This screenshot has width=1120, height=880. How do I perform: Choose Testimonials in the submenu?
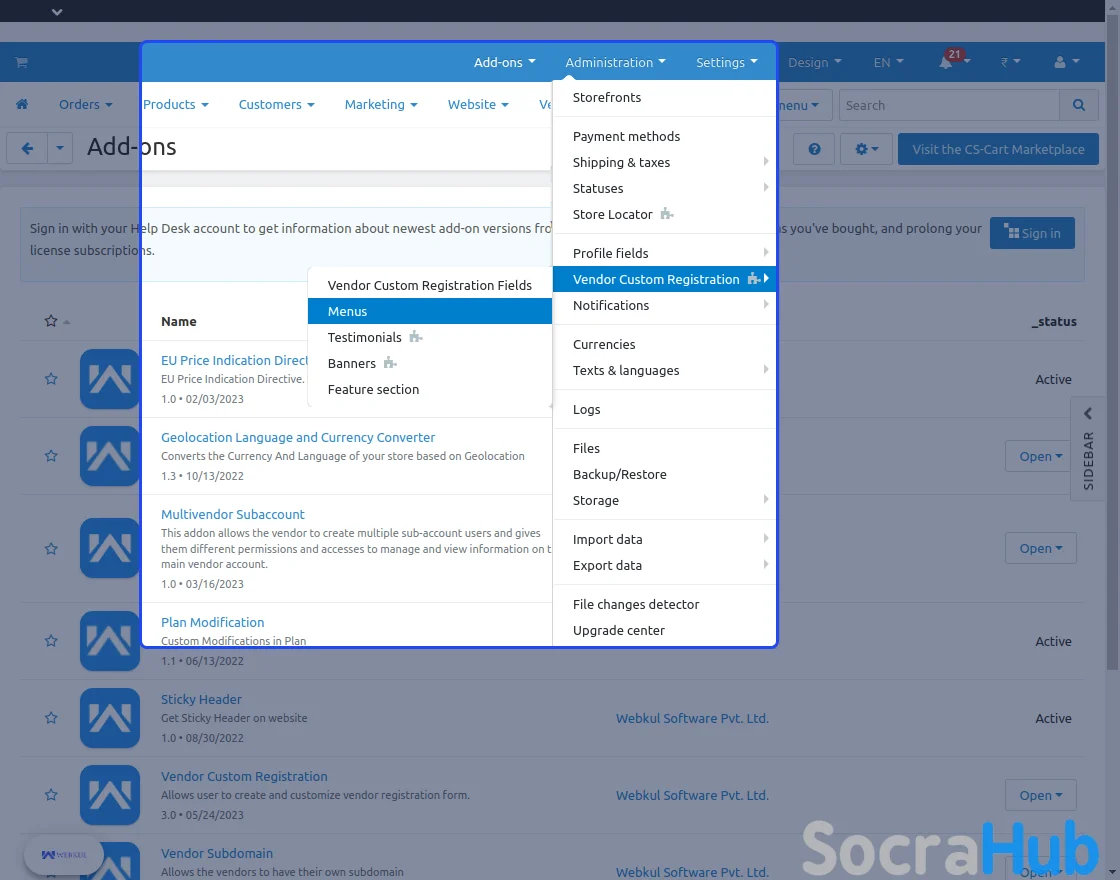(430, 337)
